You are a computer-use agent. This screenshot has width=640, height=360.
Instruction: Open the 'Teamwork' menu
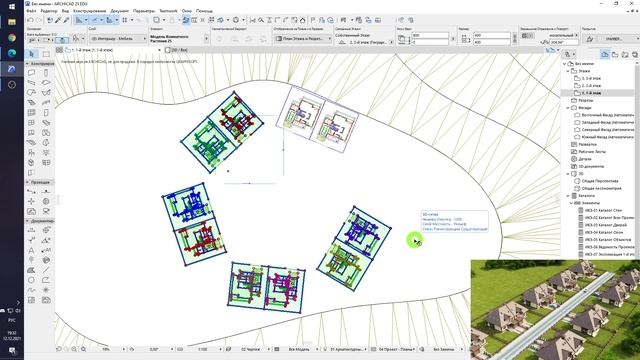coord(168,11)
